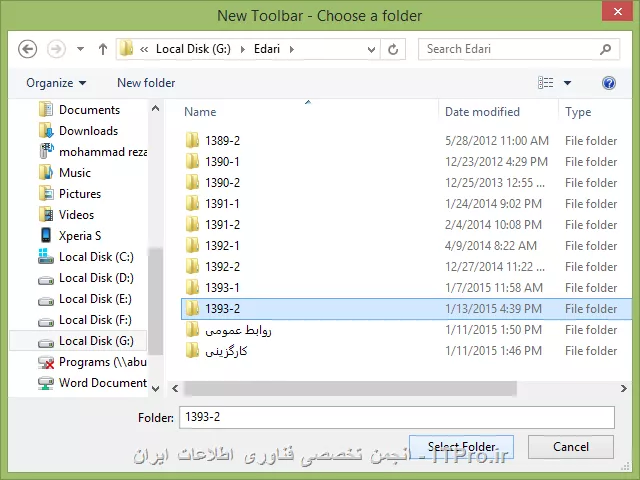The image size is (640, 480).
Task: Click the horizontal scrollbar thumb
Action: [350, 388]
